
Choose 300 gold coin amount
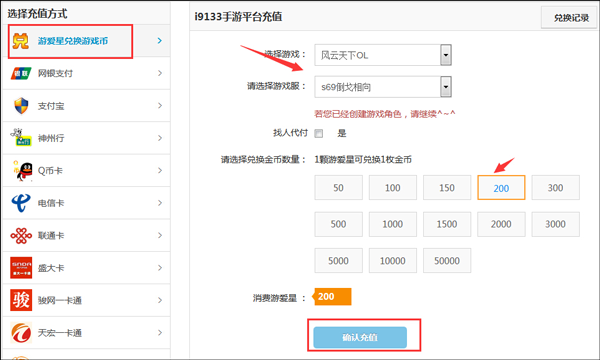click(555, 187)
